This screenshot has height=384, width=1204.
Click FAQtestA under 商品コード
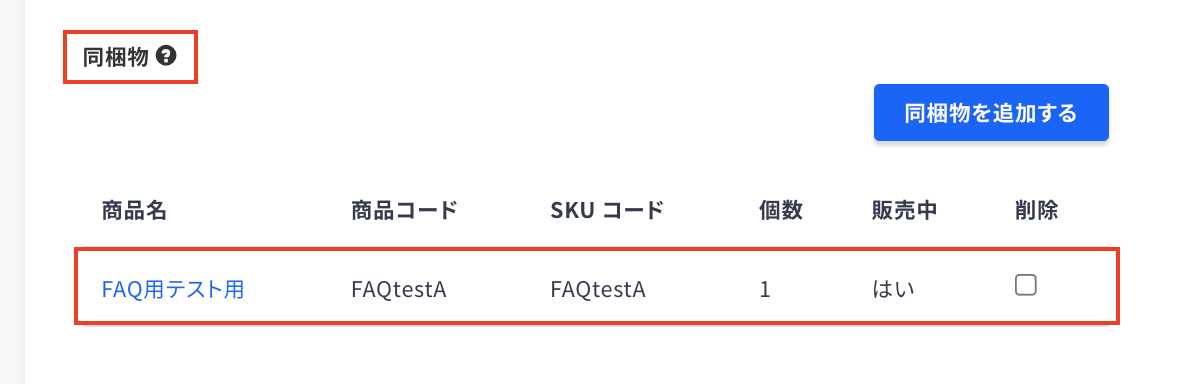tap(398, 290)
